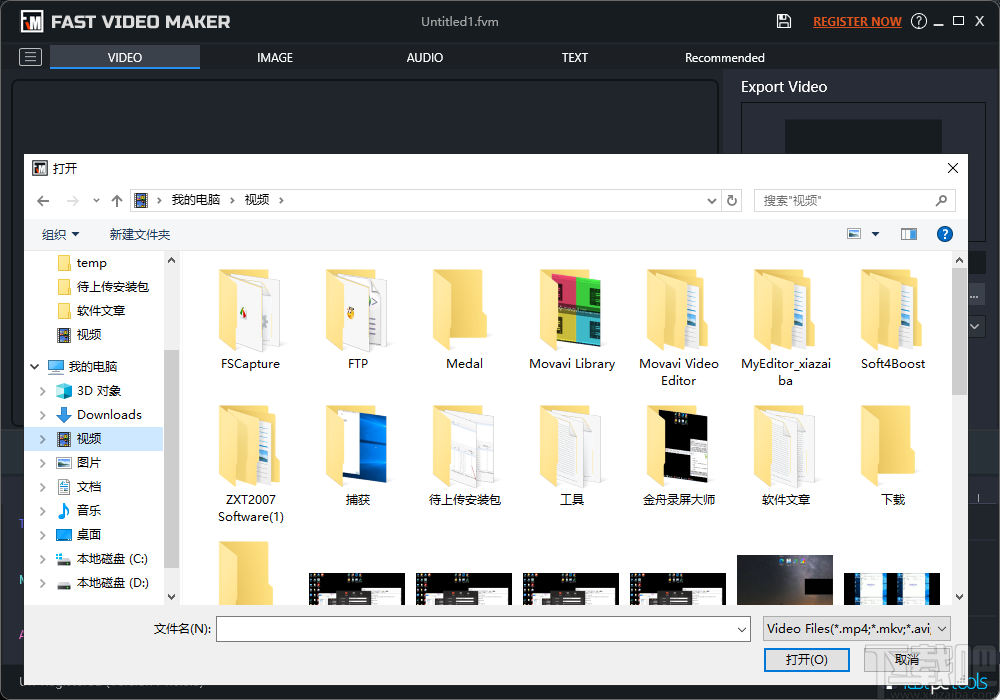The width and height of the screenshot is (1000, 700).
Task: Open the hamburger menu in Fast Video Maker
Action: 30,57
